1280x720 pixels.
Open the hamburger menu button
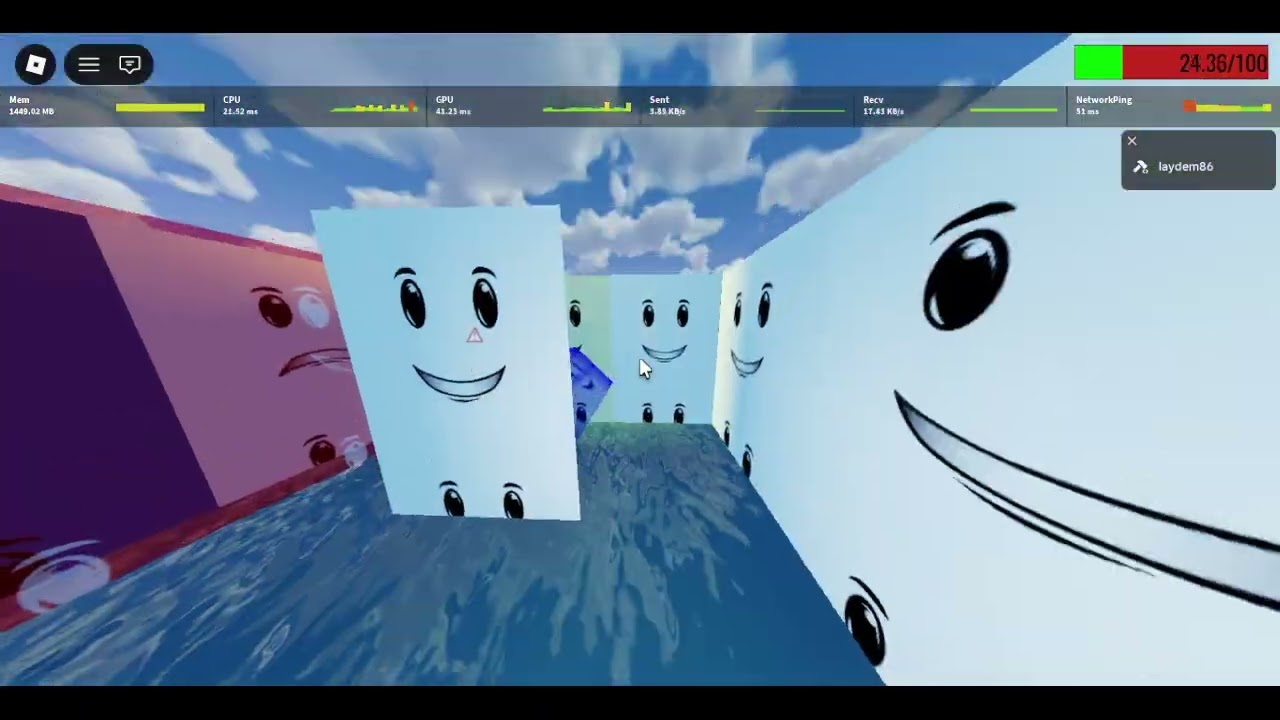coord(89,65)
